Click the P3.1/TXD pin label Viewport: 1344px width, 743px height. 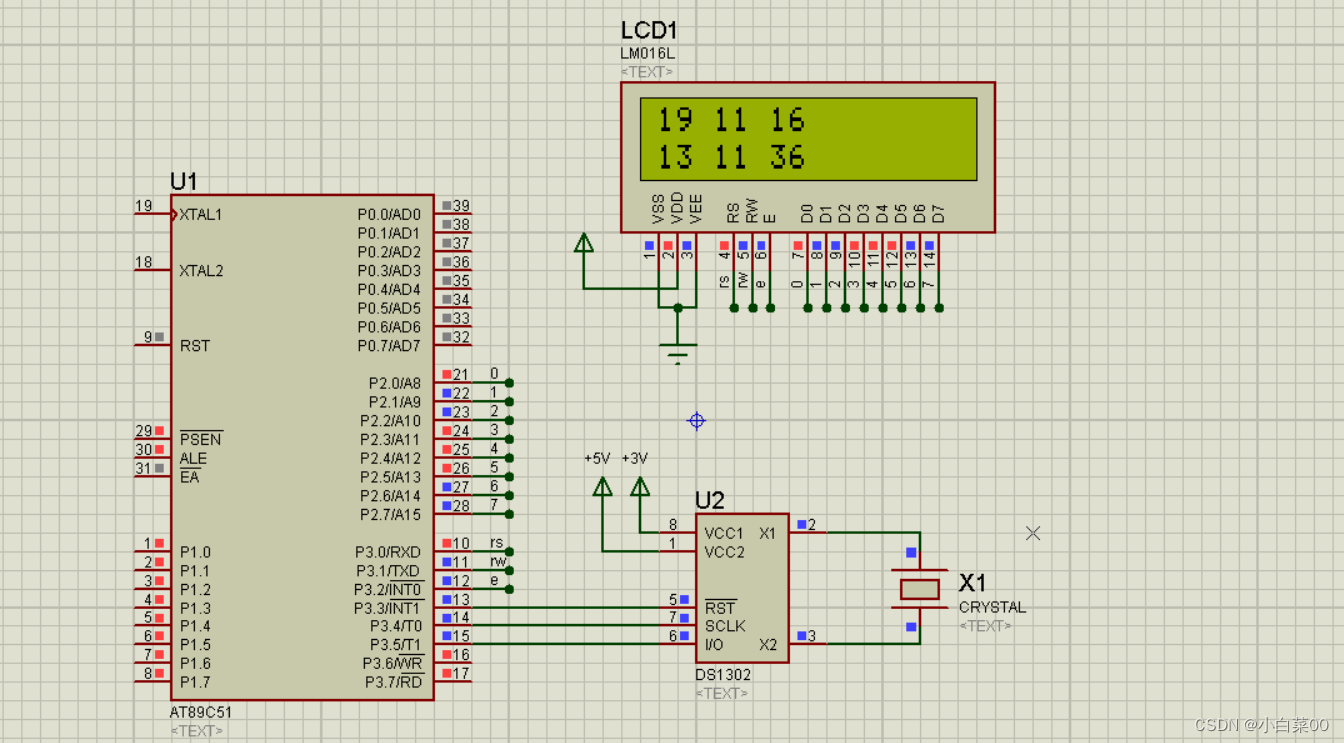(x=388, y=571)
